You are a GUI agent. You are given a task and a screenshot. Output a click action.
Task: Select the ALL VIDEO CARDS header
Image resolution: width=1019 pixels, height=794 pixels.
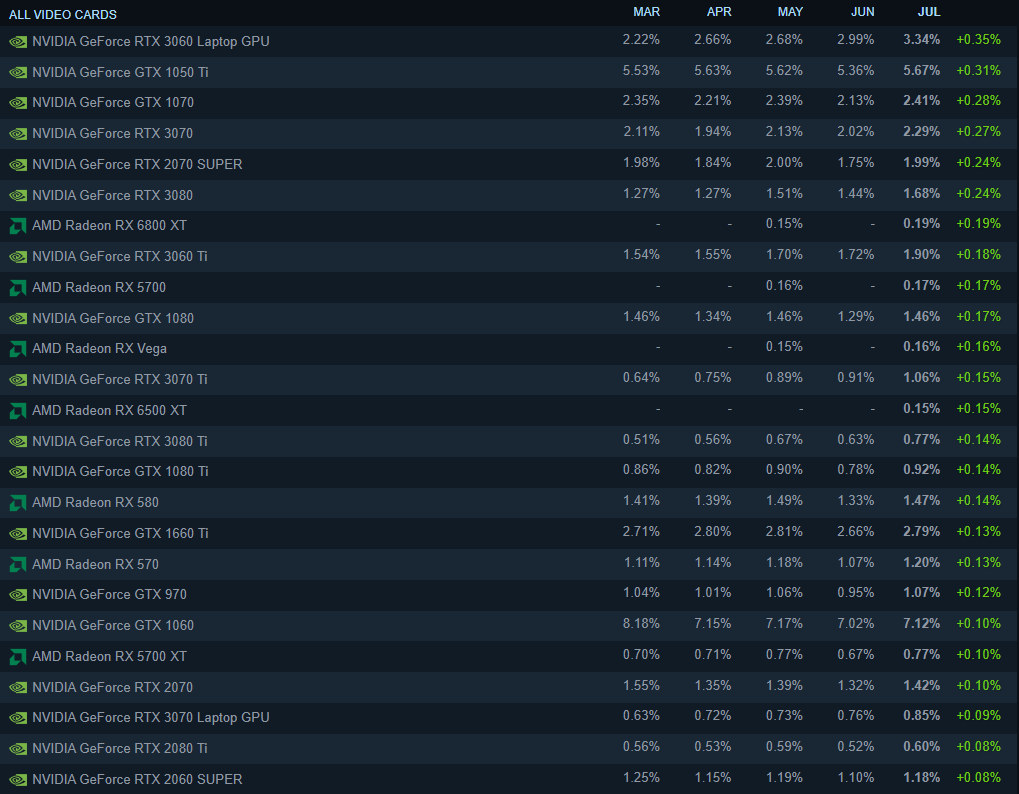(63, 15)
